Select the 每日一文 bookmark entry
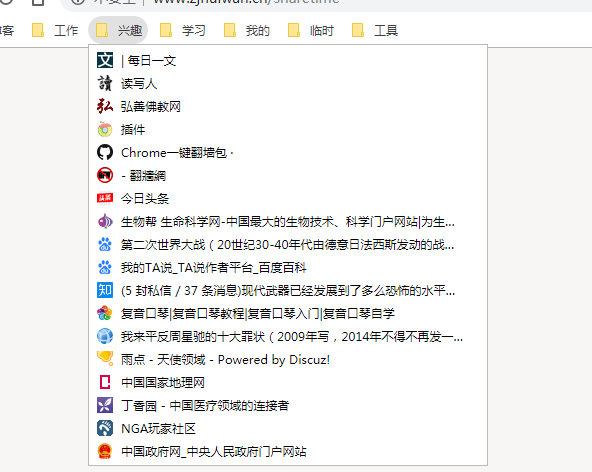The height and width of the screenshot is (472, 592). (x=288, y=60)
